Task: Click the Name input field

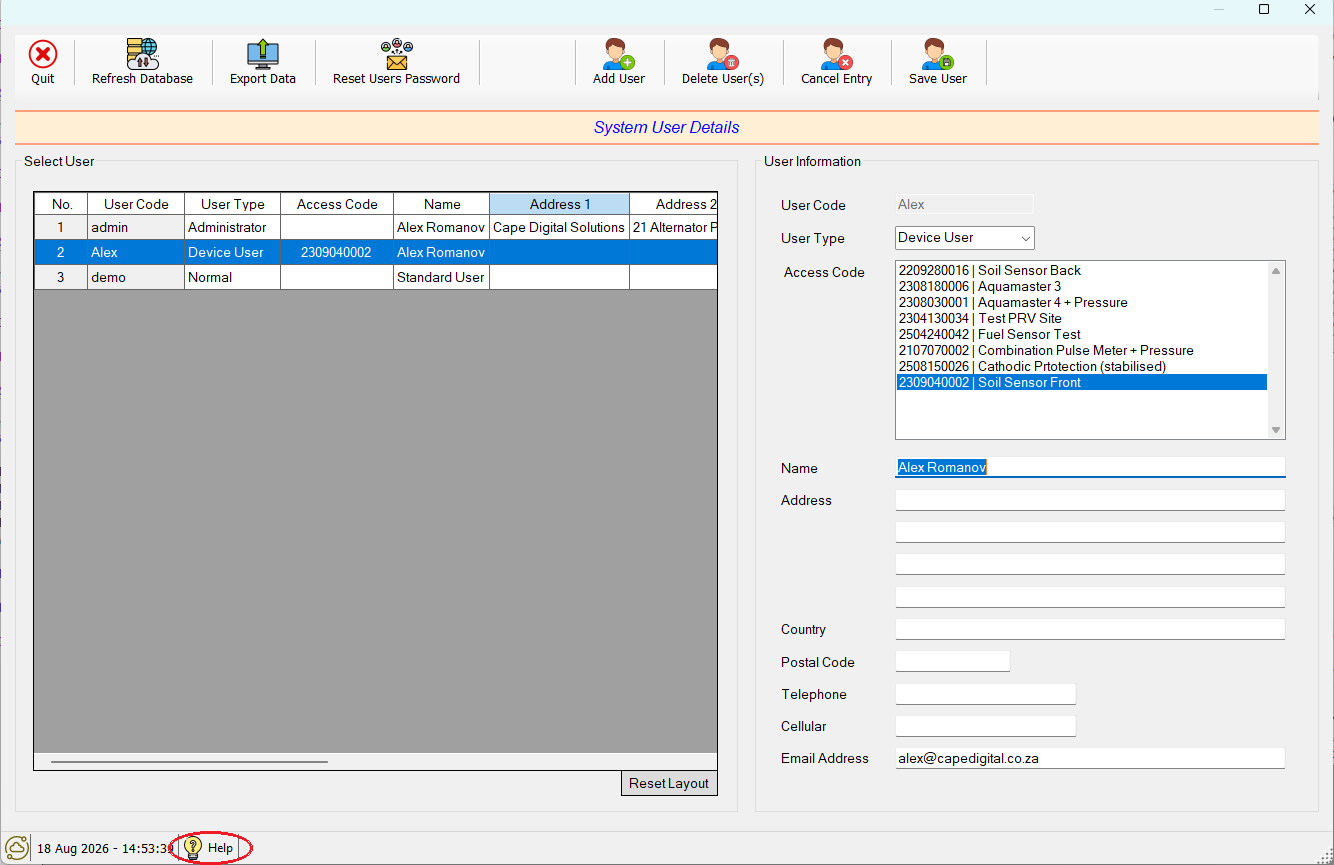Action: (x=1090, y=467)
